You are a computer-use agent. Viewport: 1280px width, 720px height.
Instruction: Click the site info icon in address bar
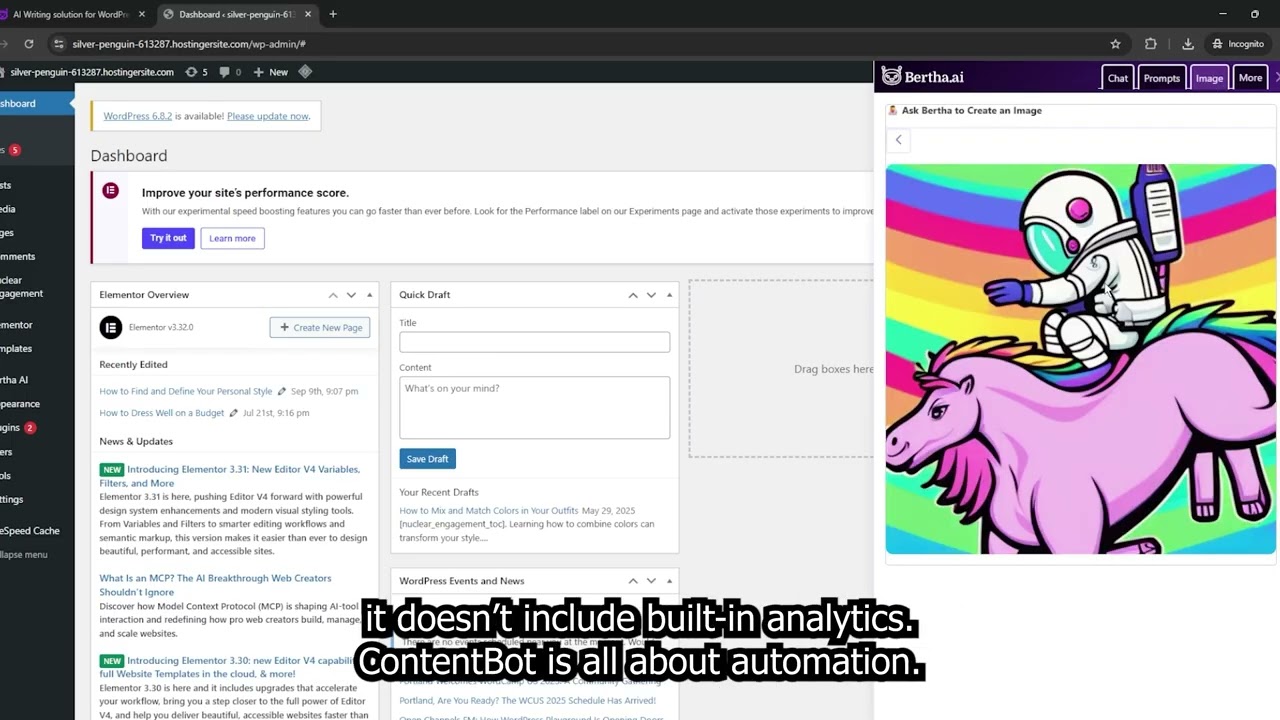click(x=59, y=44)
